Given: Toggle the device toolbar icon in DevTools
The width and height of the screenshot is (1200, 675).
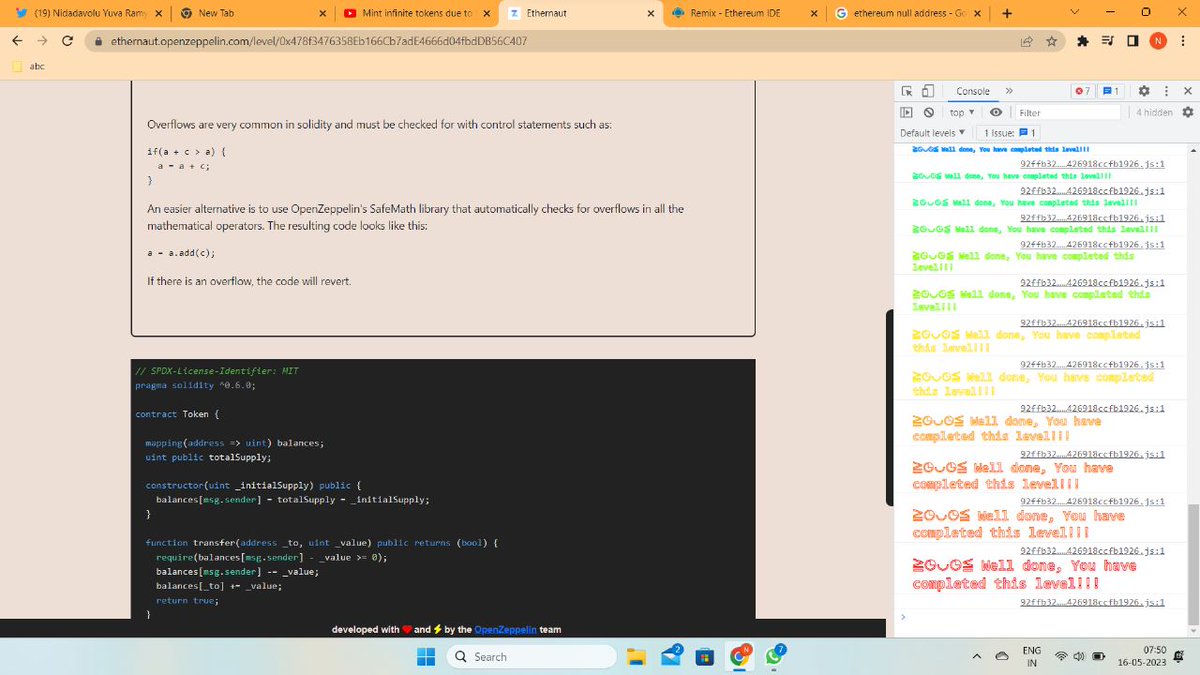Looking at the screenshot, I should pyautogui.click(x=927, y=91).
